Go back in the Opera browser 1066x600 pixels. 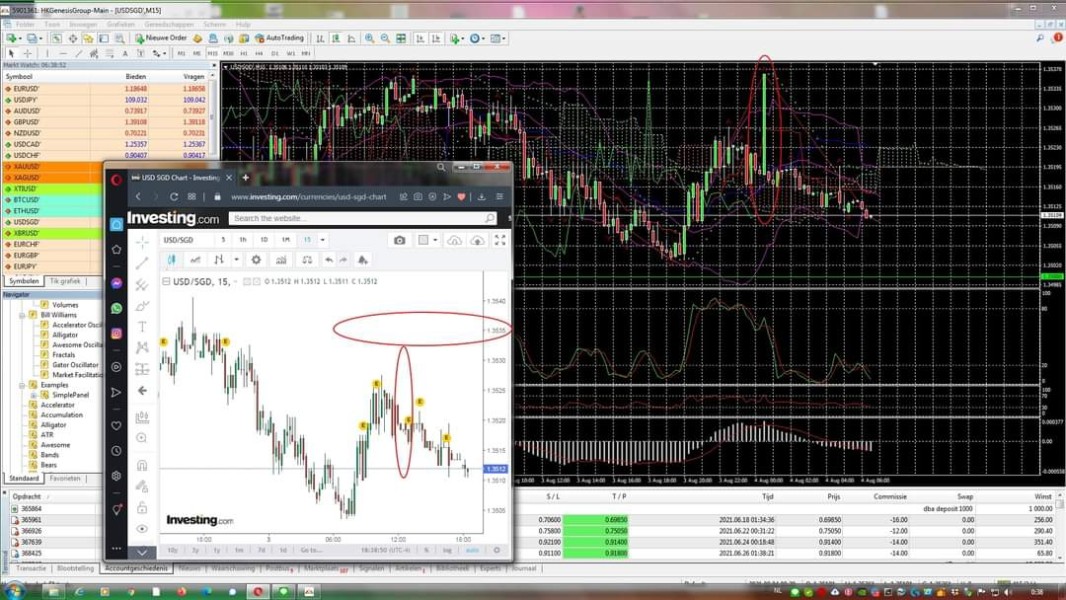[137, 196]
